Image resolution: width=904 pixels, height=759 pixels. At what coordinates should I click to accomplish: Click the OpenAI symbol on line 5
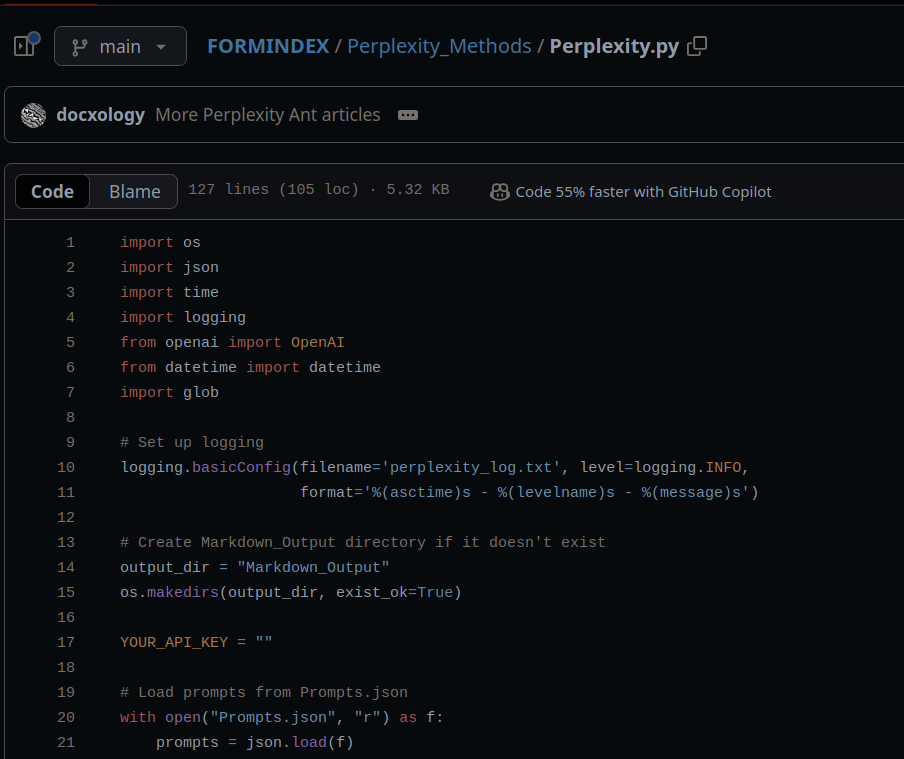tap(317, 342)
